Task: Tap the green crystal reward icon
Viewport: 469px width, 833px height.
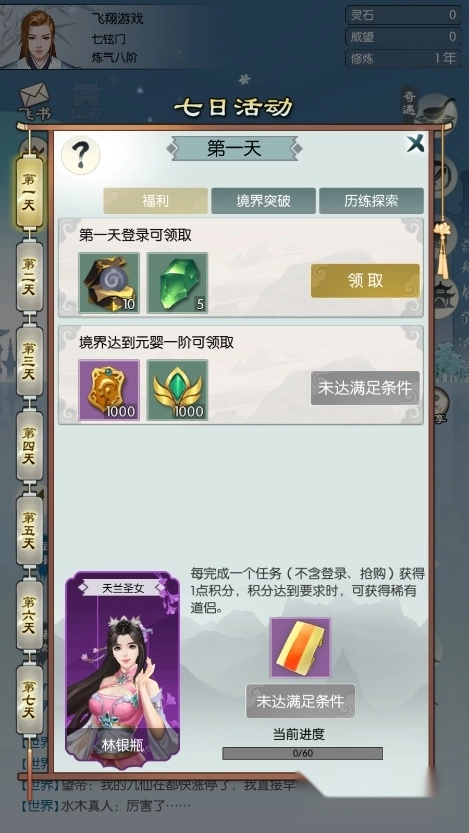Action: 177,283
